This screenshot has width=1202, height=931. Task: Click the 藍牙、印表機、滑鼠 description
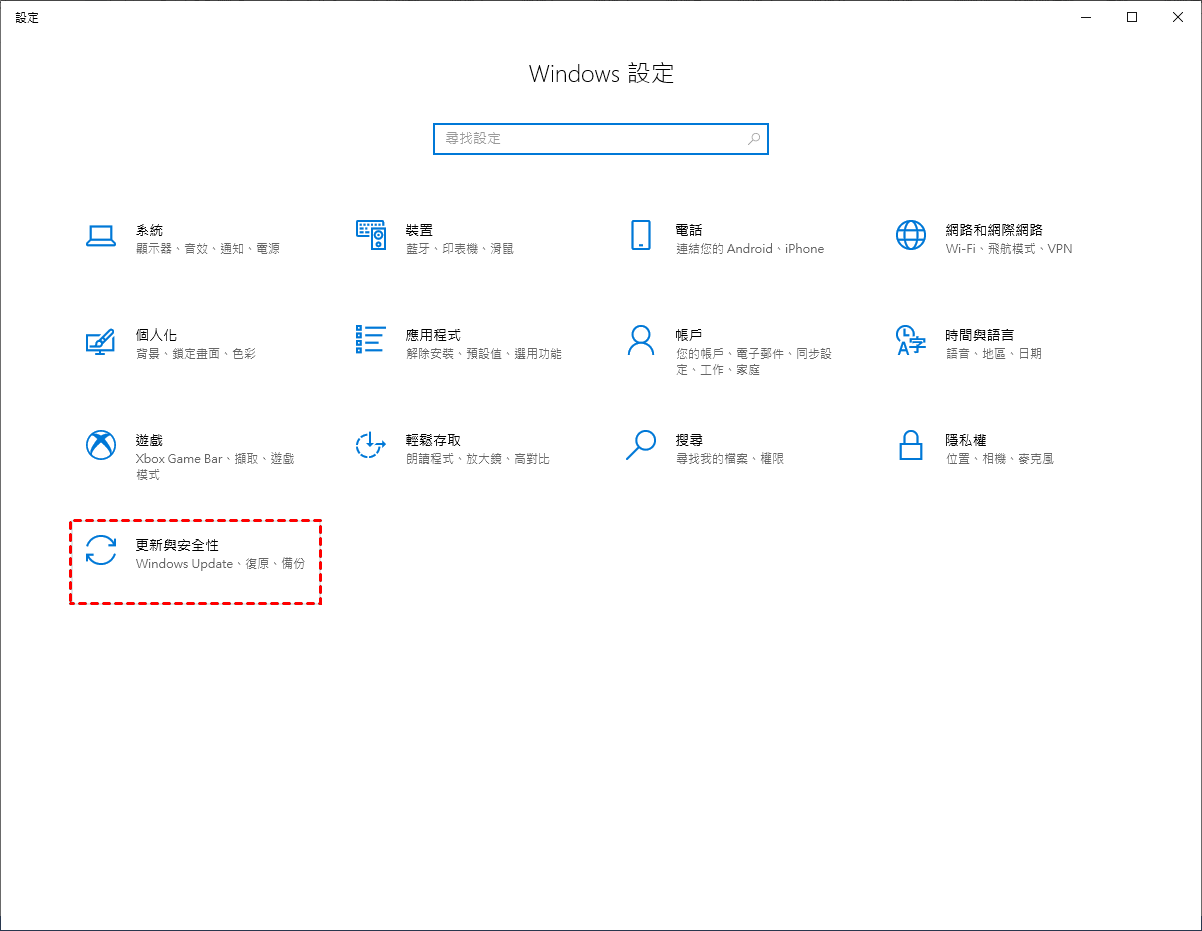(460, 249)
